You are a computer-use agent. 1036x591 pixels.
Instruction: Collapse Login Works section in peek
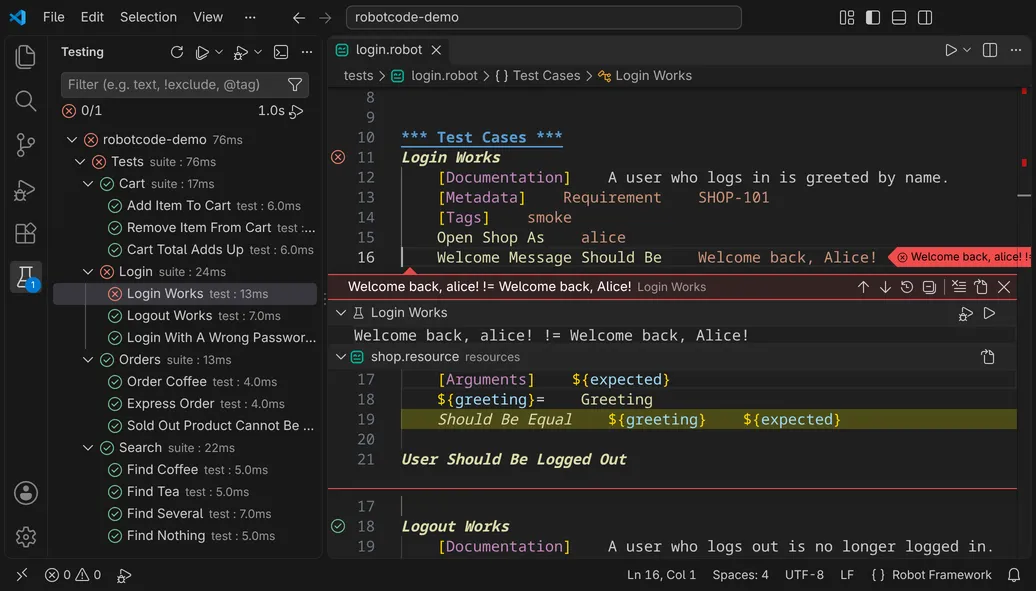click(341, 313)
